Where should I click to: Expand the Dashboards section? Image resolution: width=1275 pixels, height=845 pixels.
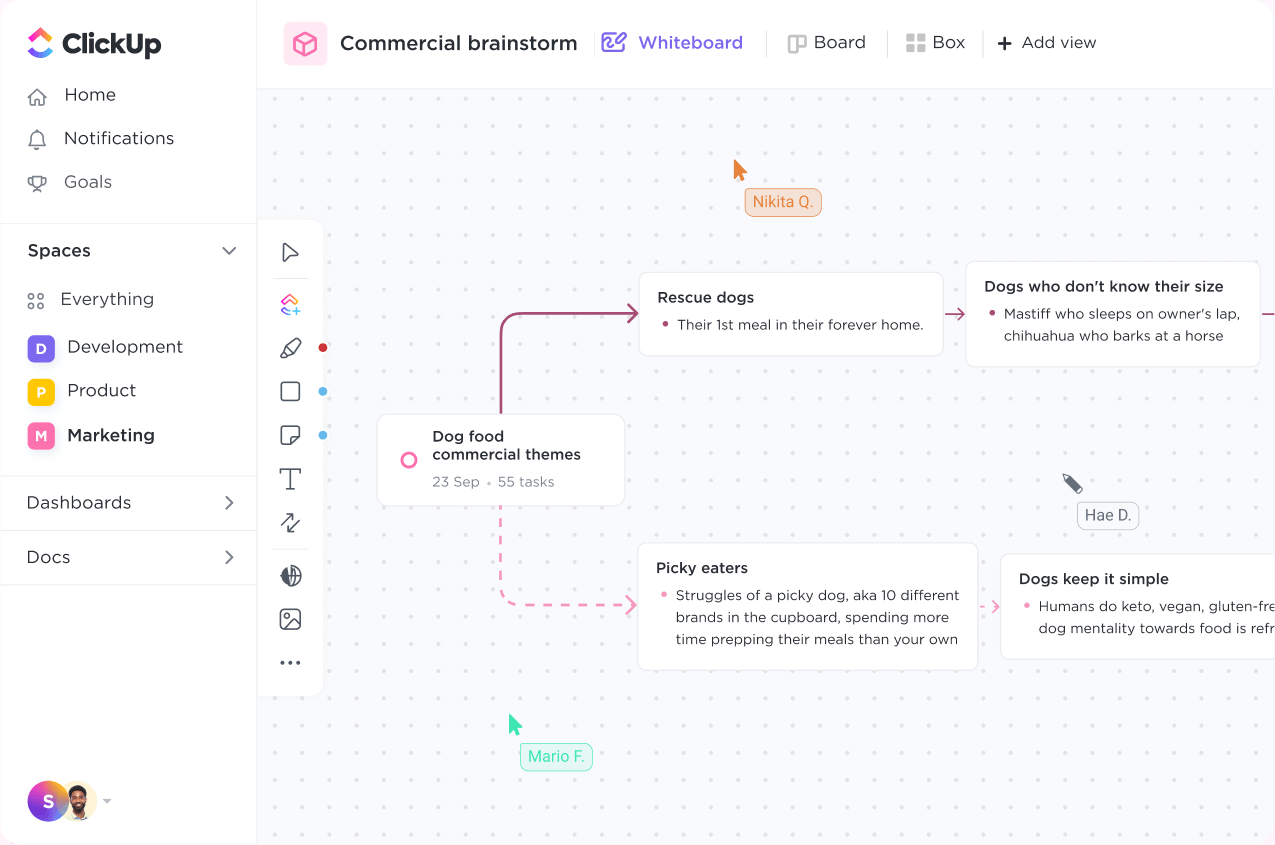click(x=229, y=503)
